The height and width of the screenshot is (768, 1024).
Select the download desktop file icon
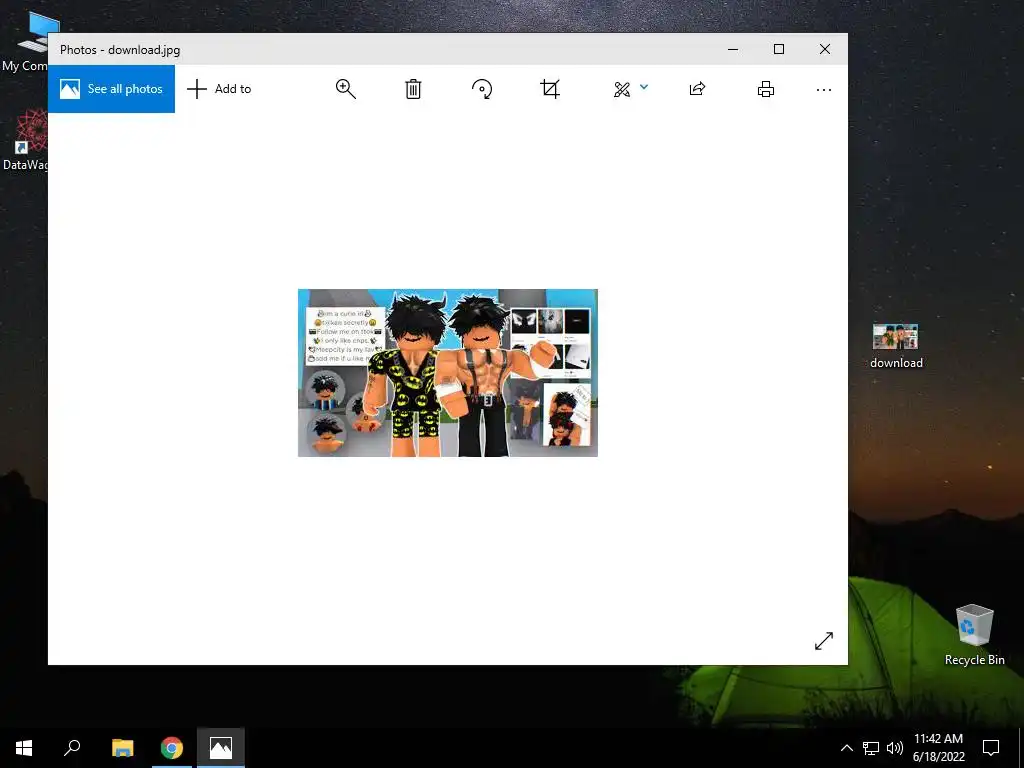point(895,346)
